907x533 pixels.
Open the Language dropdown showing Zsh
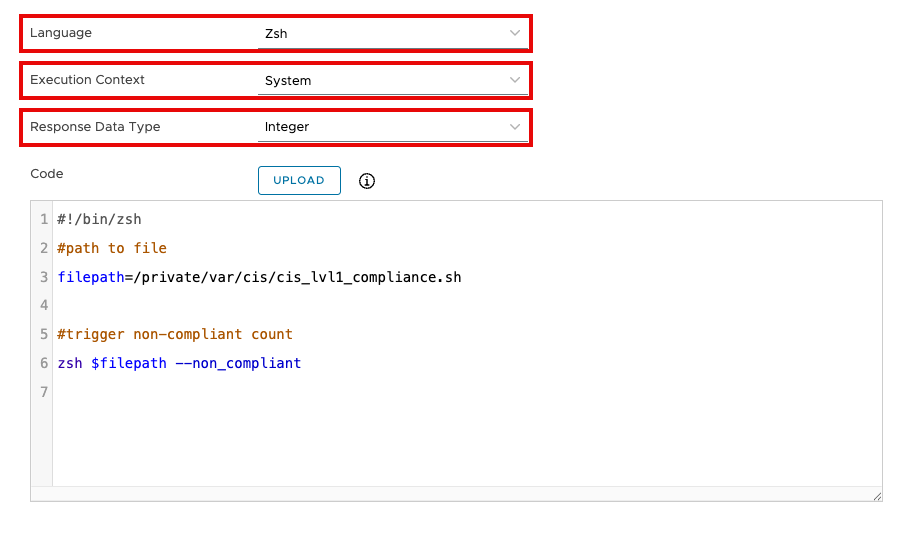pyautogui.click(x=392, y=34)
